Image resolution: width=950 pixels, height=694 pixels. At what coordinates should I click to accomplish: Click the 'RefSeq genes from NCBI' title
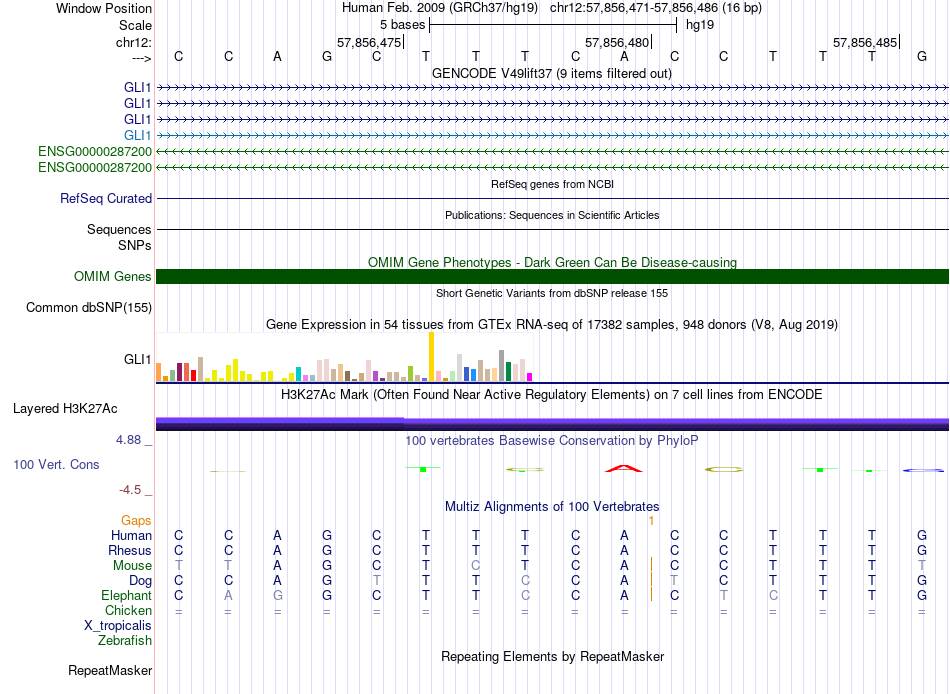[x=552, y=184]
